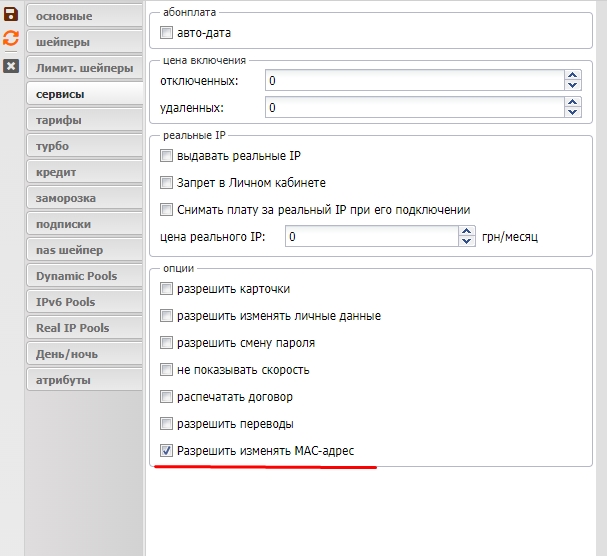607x556 pixels.
Task: Click the dark X close icon
Action: 11,66
